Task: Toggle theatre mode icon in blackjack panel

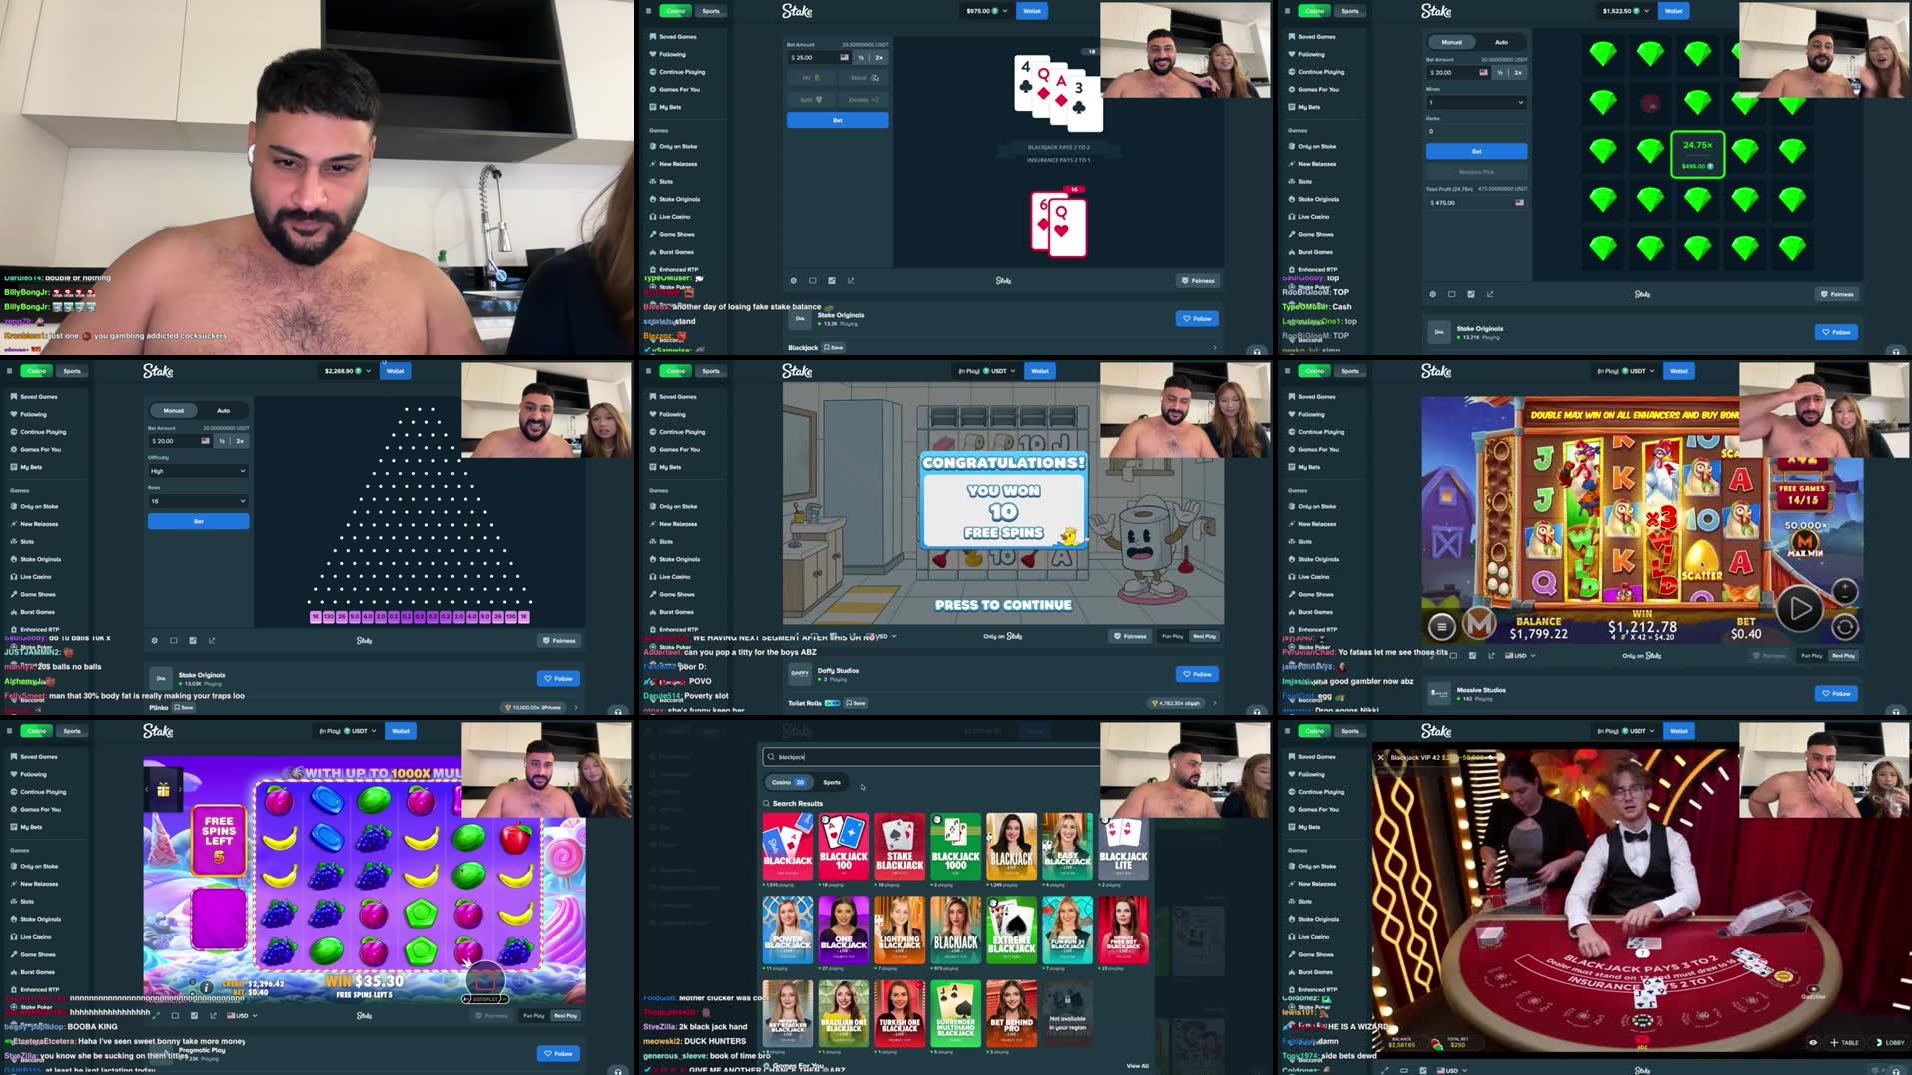Action: [812, 280]
